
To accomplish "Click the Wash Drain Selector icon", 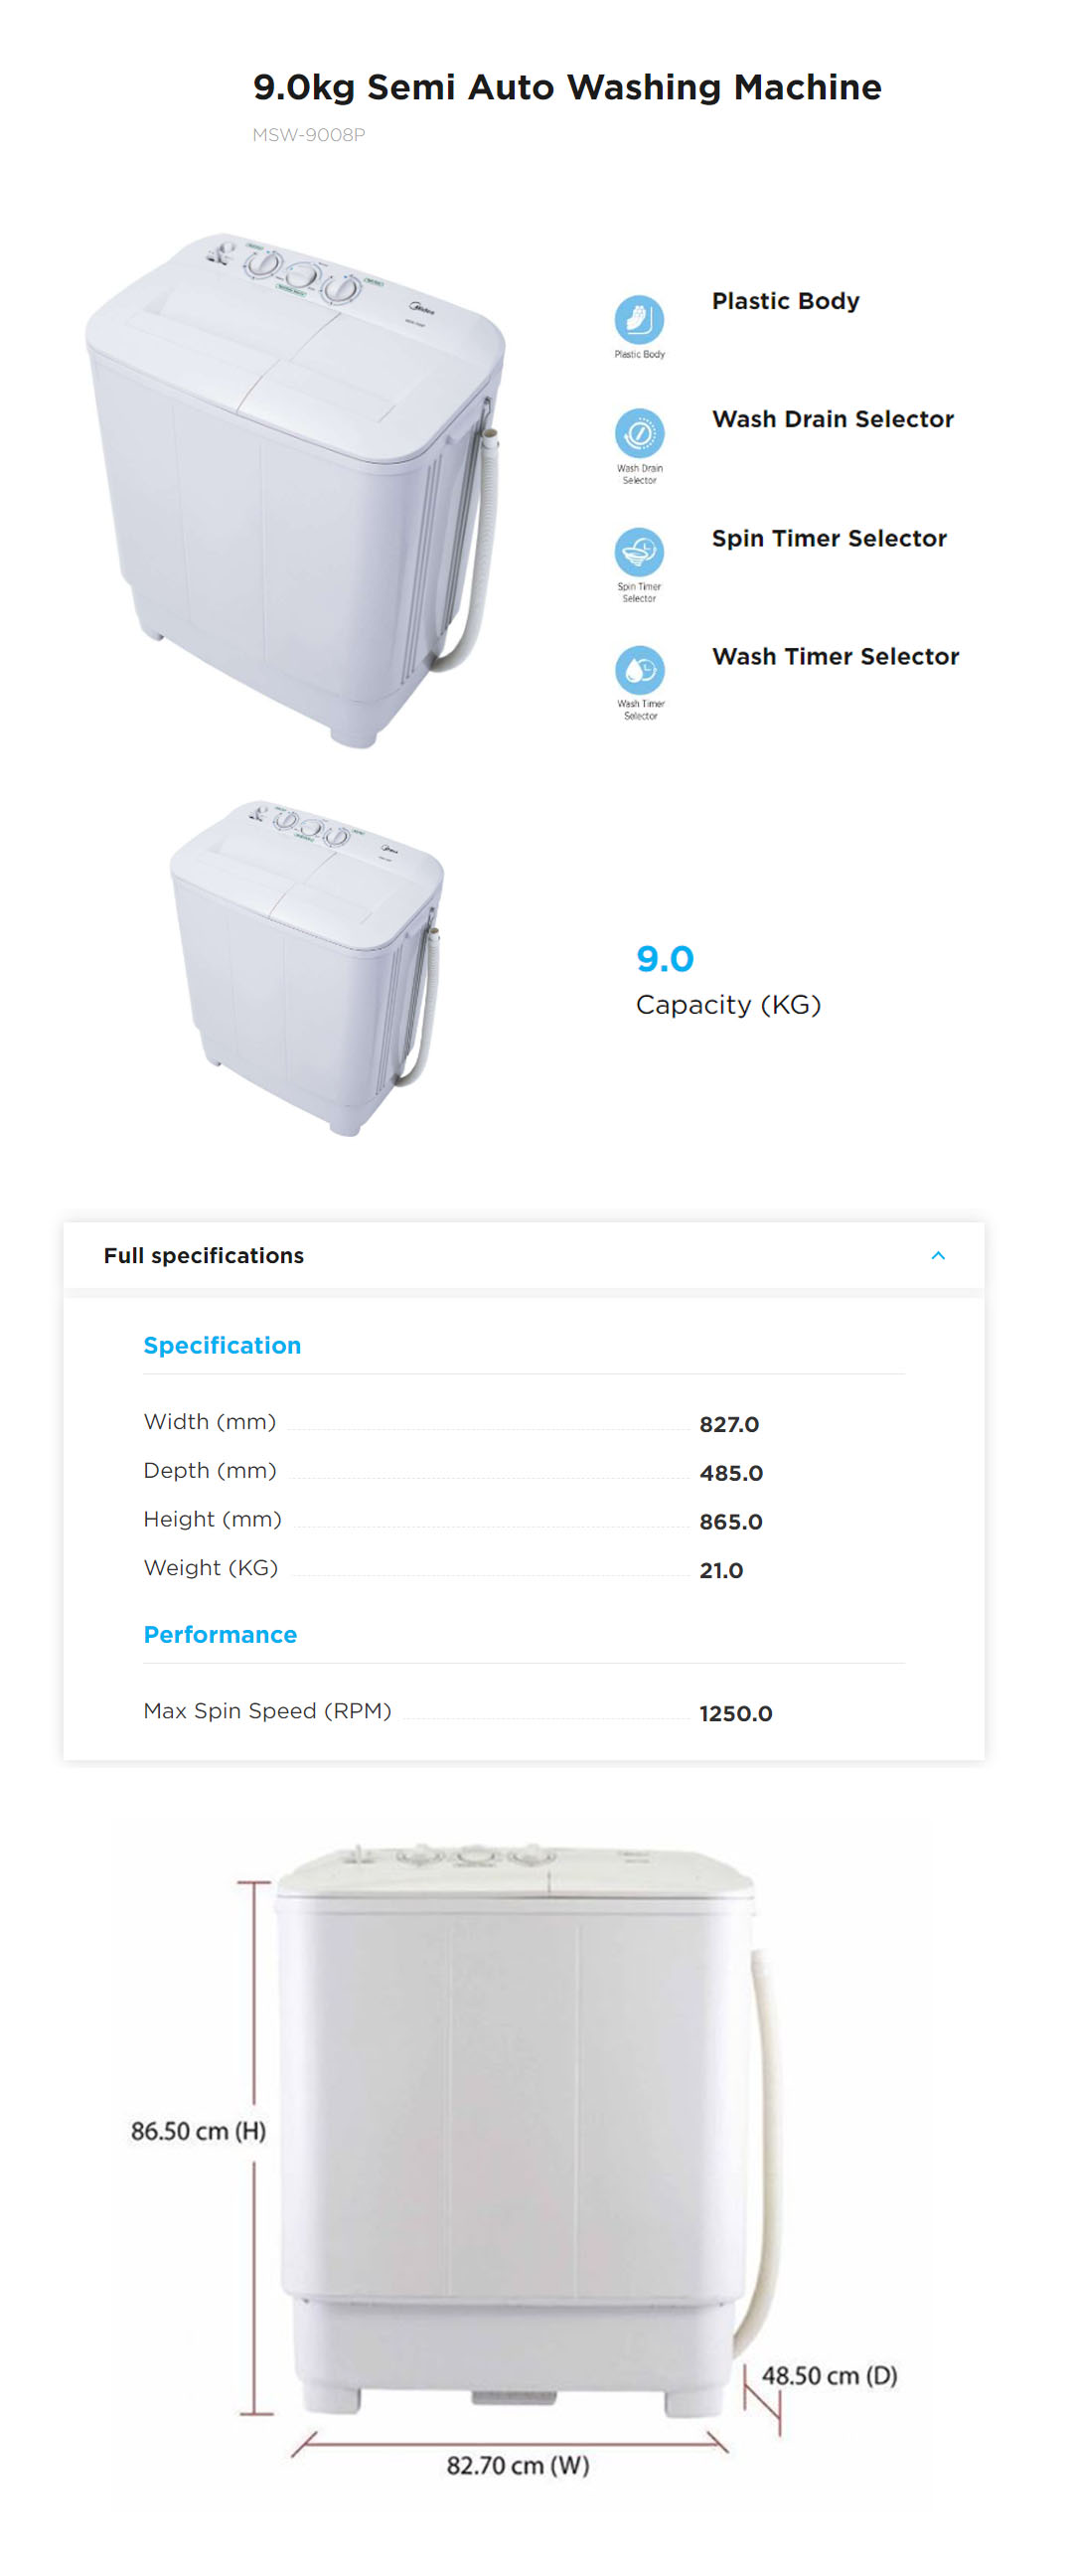I will pyautogui.click(x=638, y=433).
